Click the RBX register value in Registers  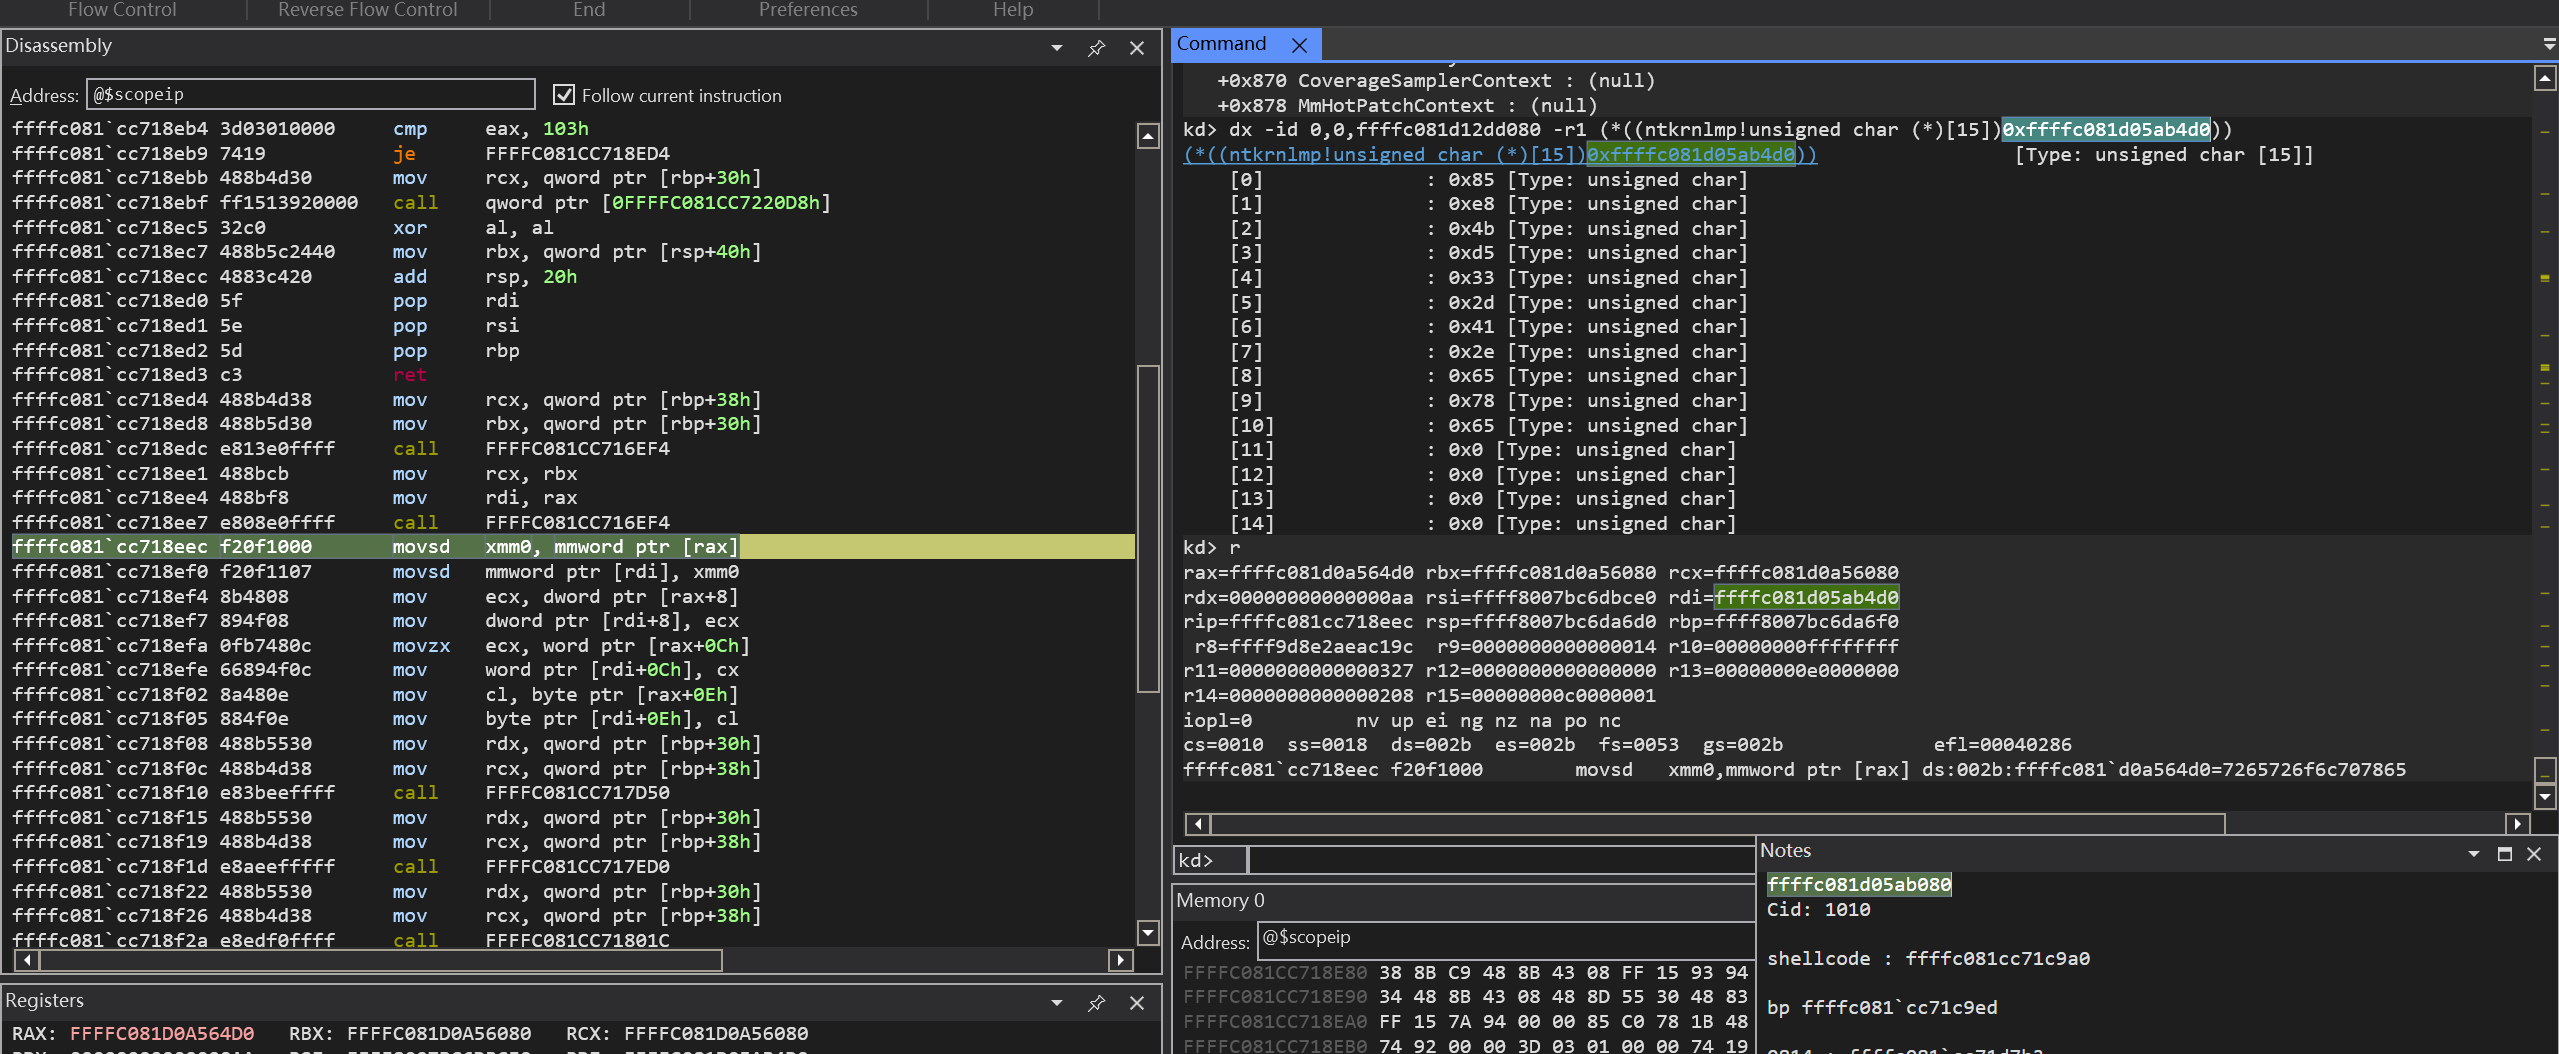pyautogui.click(x=439, y=1034)
